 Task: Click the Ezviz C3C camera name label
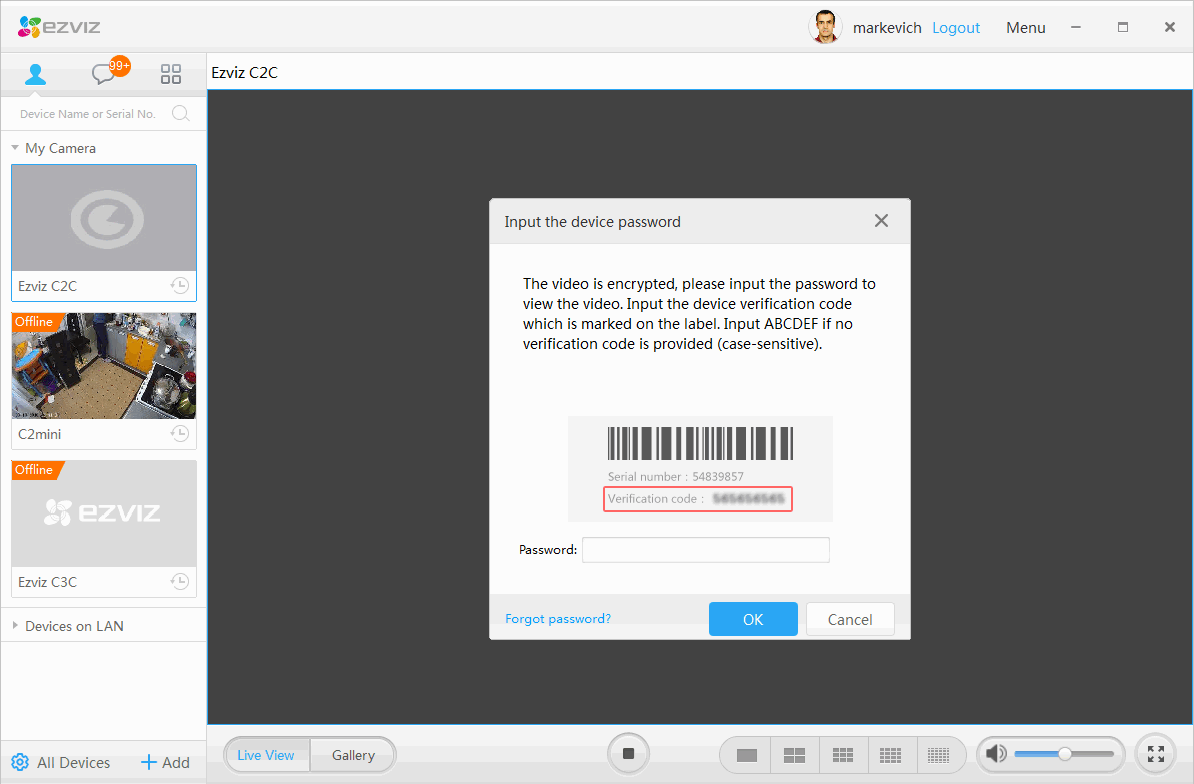47,582
